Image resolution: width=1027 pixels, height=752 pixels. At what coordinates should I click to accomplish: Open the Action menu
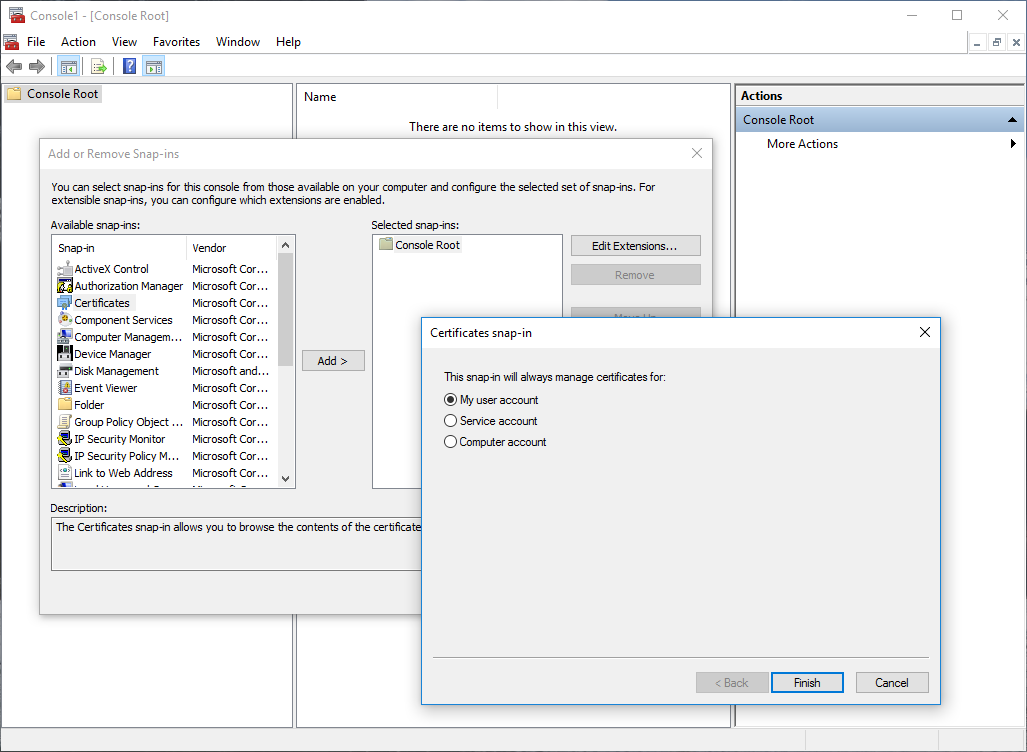pyautogui.click(x=78, y=42)
